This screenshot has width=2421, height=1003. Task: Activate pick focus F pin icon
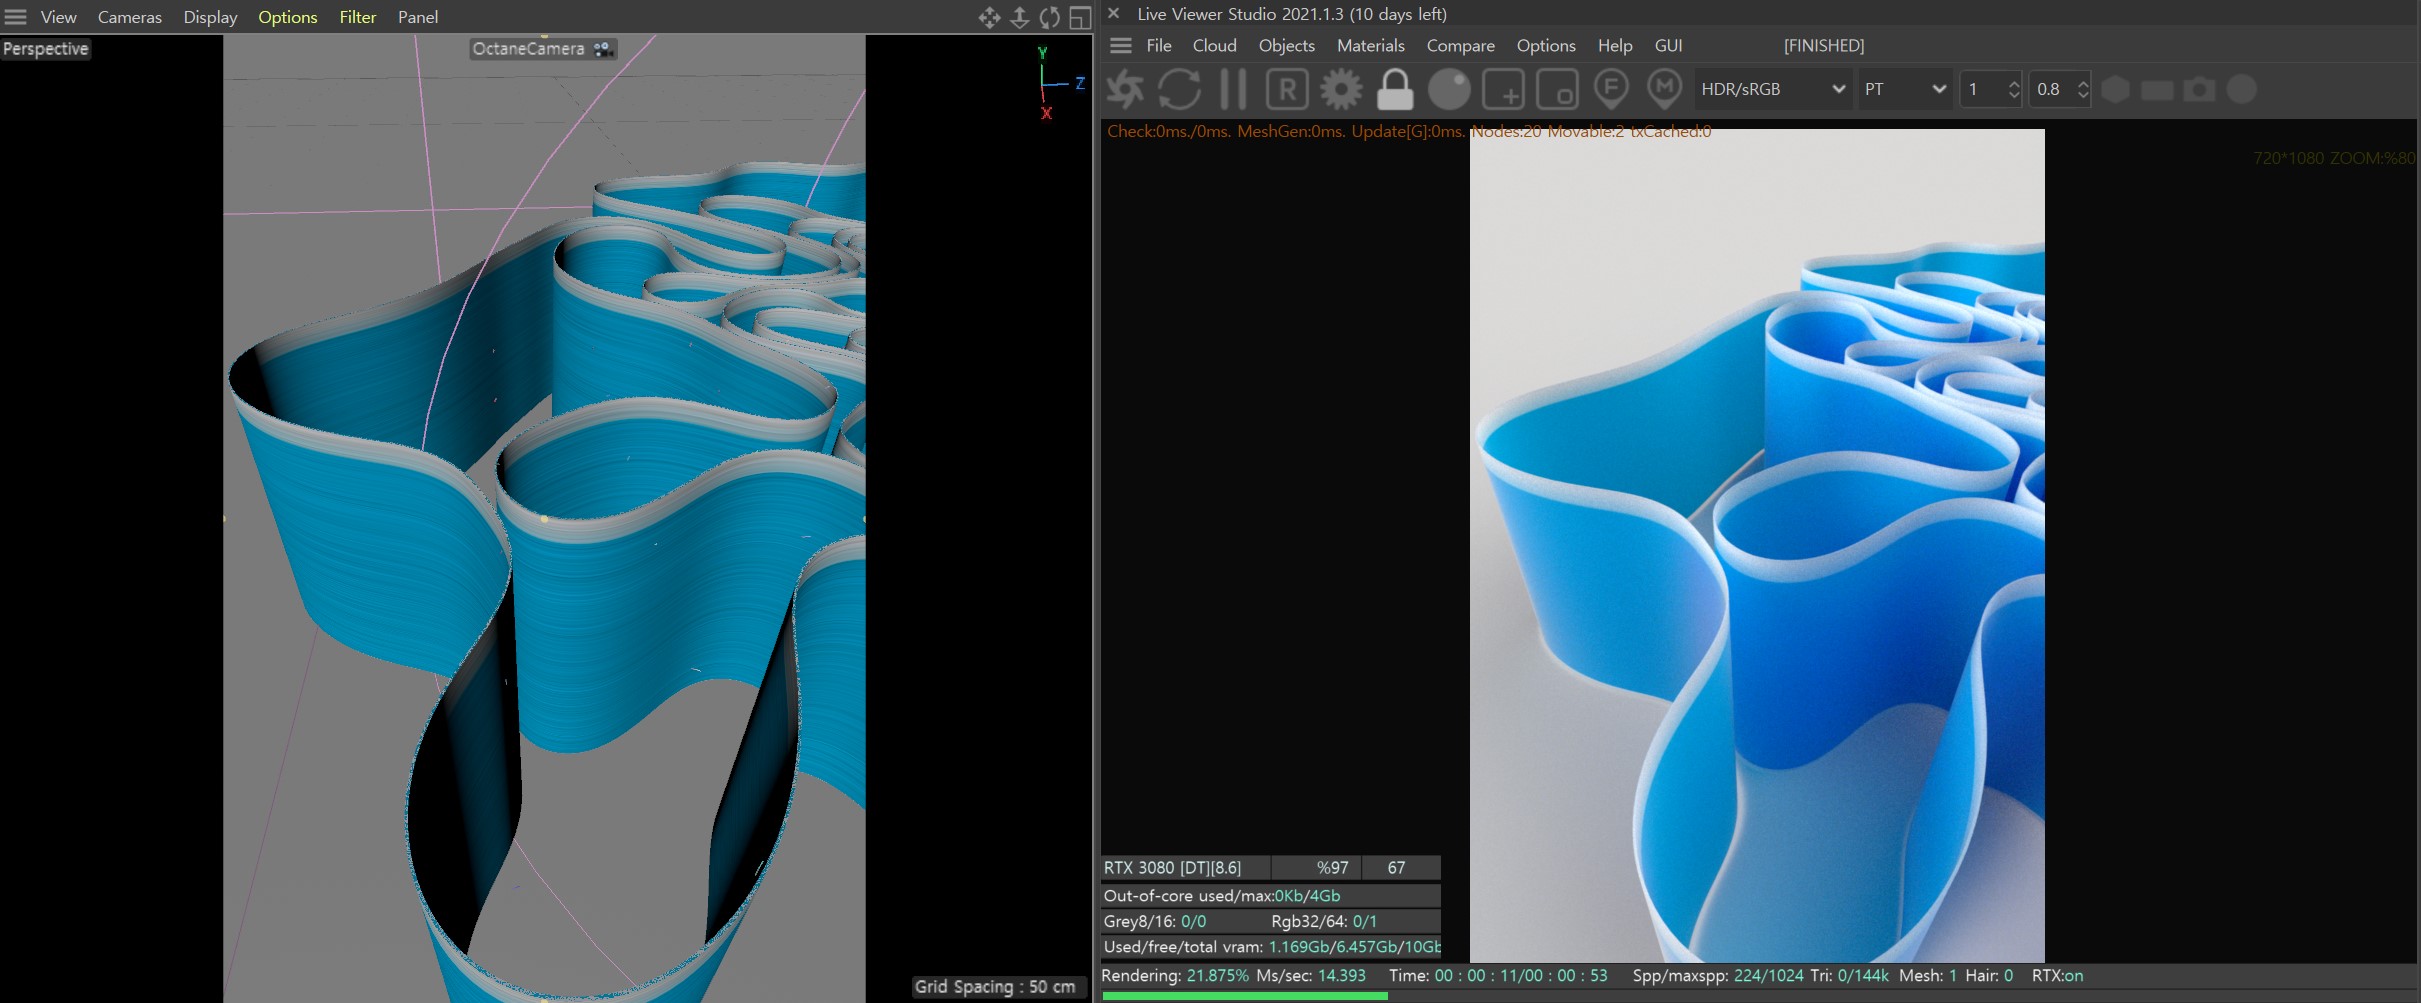1611,89
